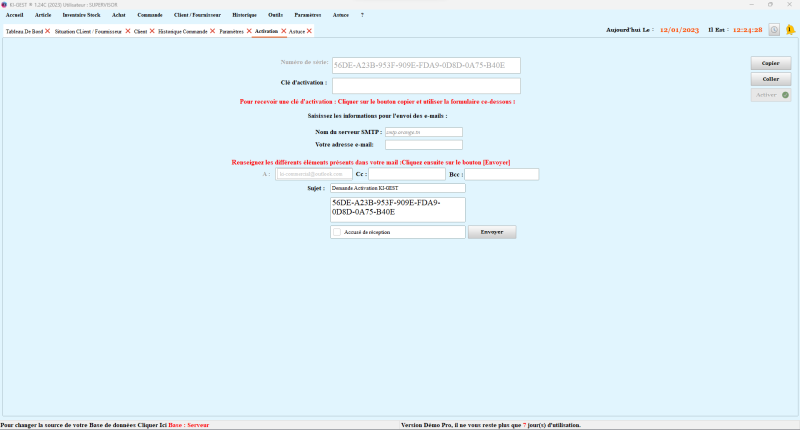Close the Historique Commande tab

pyautogui.click(x=212, y=32)
